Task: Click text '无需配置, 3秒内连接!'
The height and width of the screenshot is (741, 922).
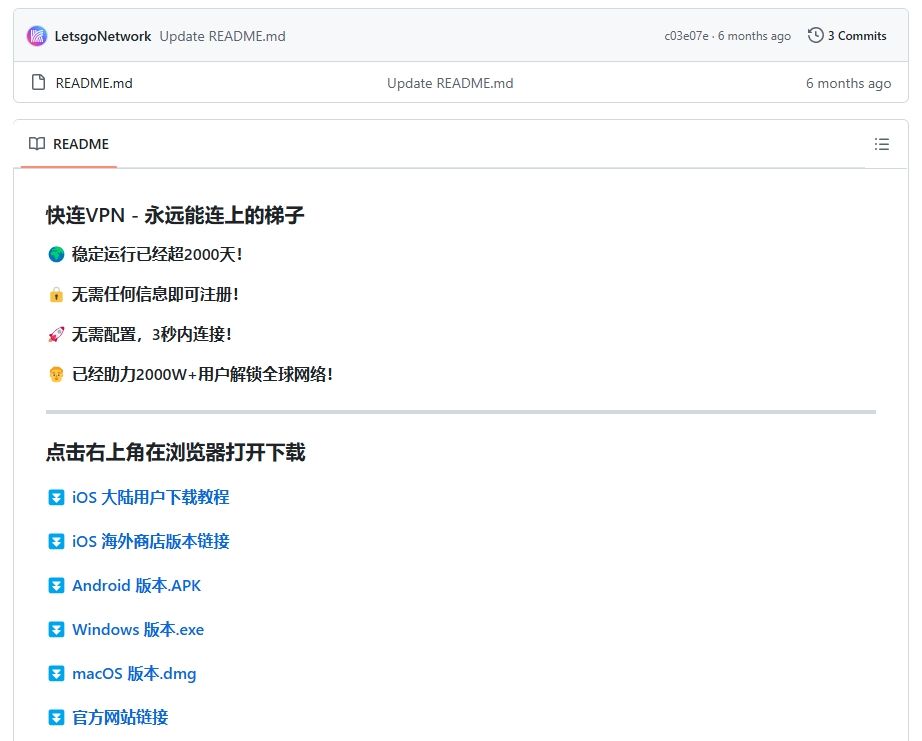Action: point(152,335)
